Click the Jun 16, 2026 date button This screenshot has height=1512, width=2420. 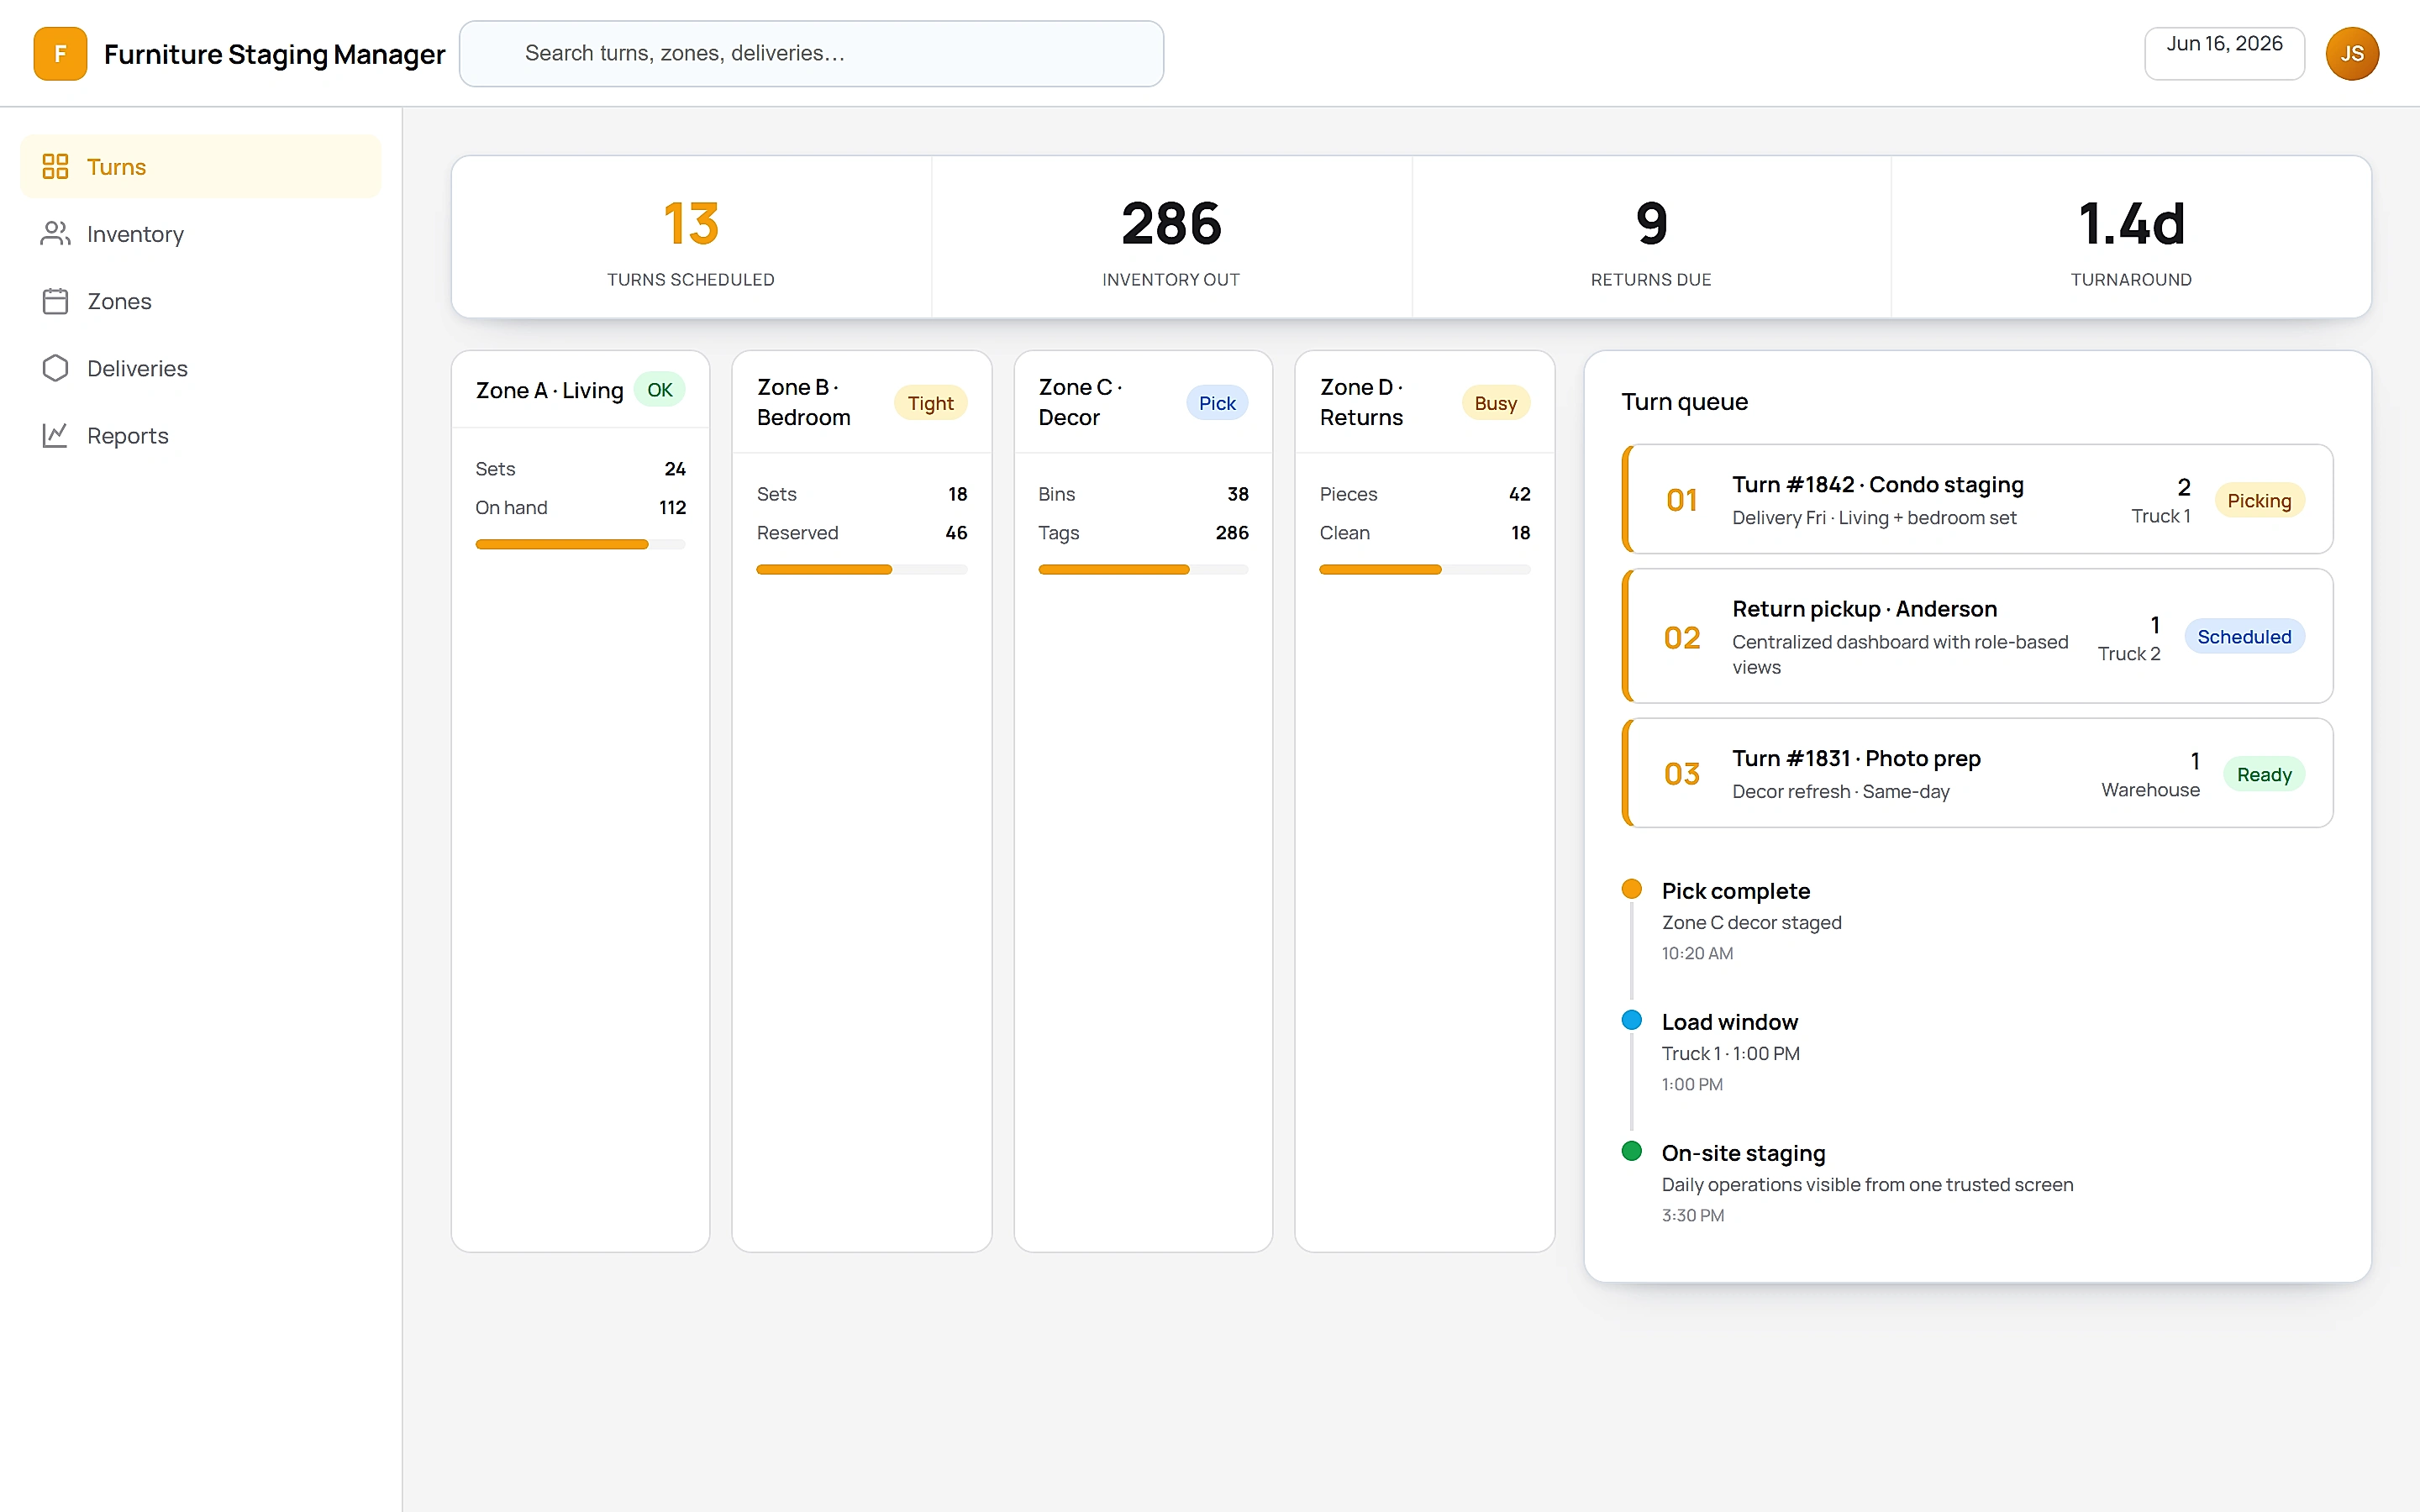(x=2224, y=53)
